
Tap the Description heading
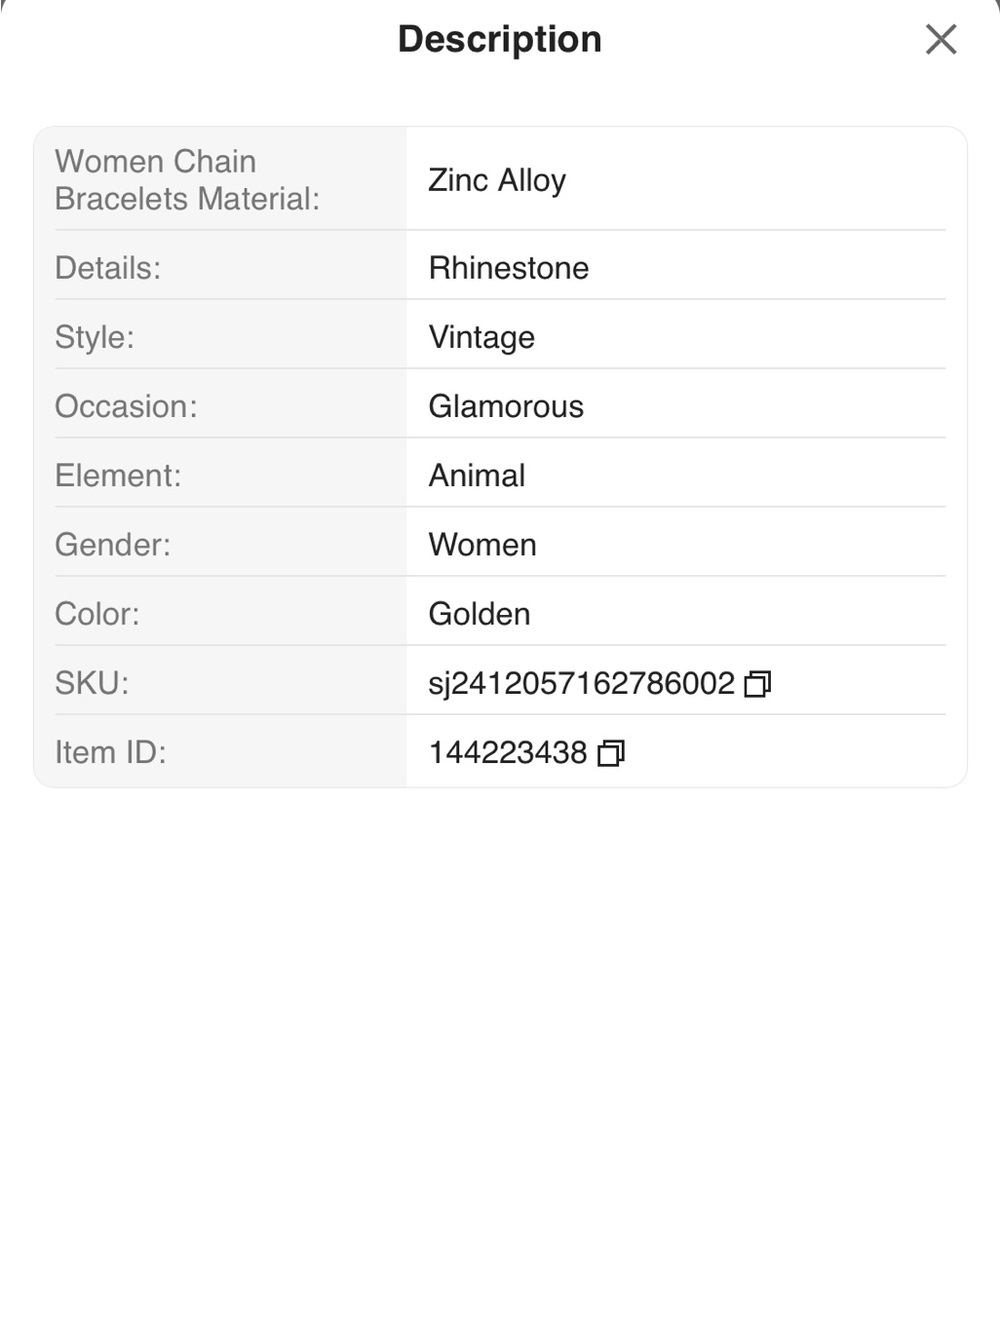(500, 39)
